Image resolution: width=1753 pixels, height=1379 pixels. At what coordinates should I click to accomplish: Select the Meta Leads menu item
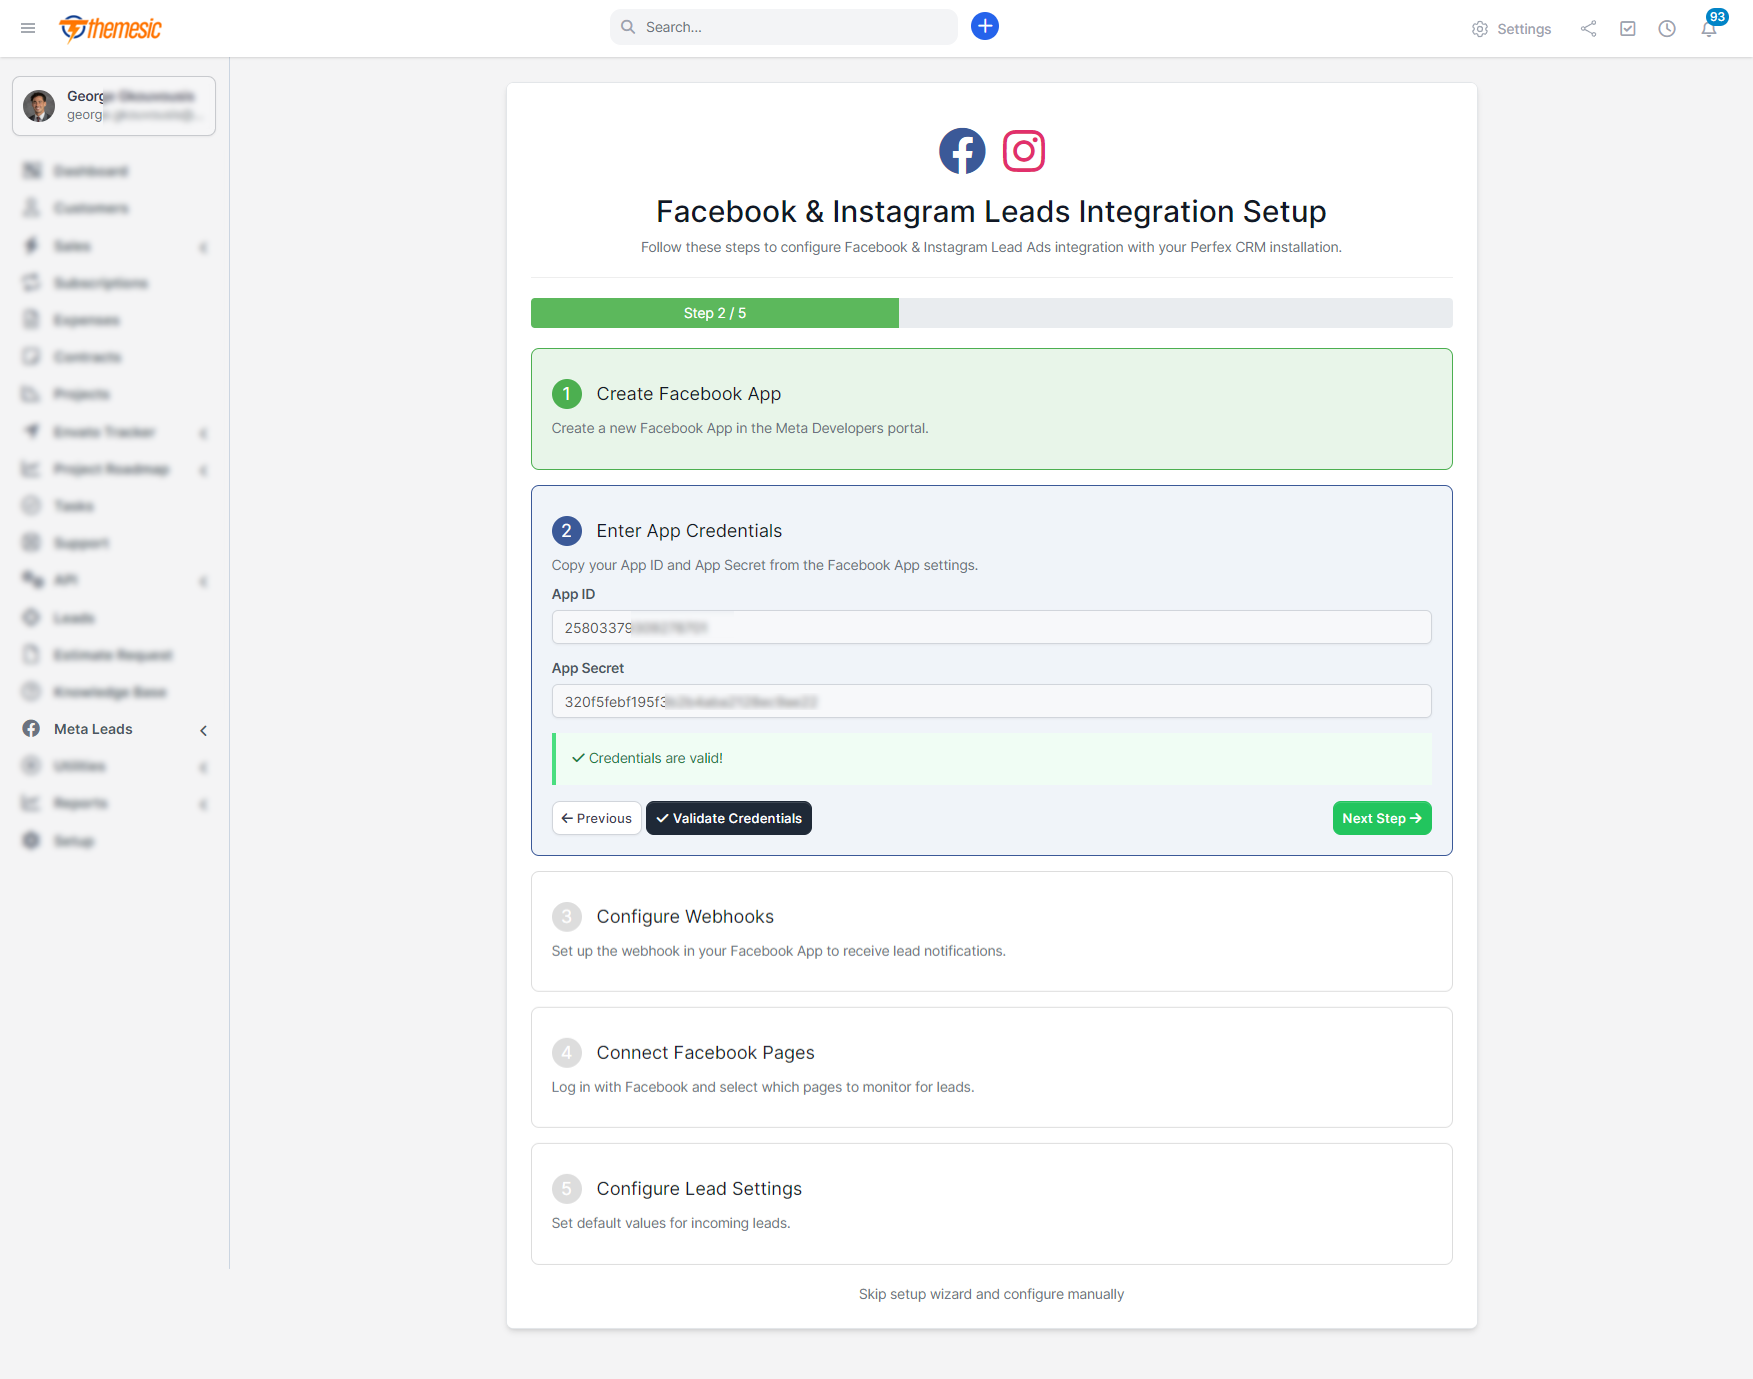click(92, 729)
